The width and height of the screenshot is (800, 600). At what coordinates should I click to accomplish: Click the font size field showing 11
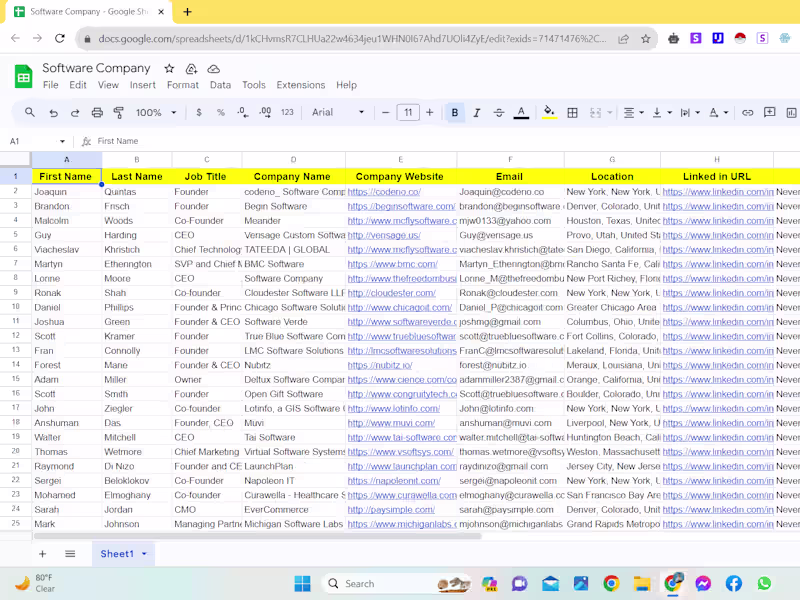pyautogui.click(x=408, y=113)
